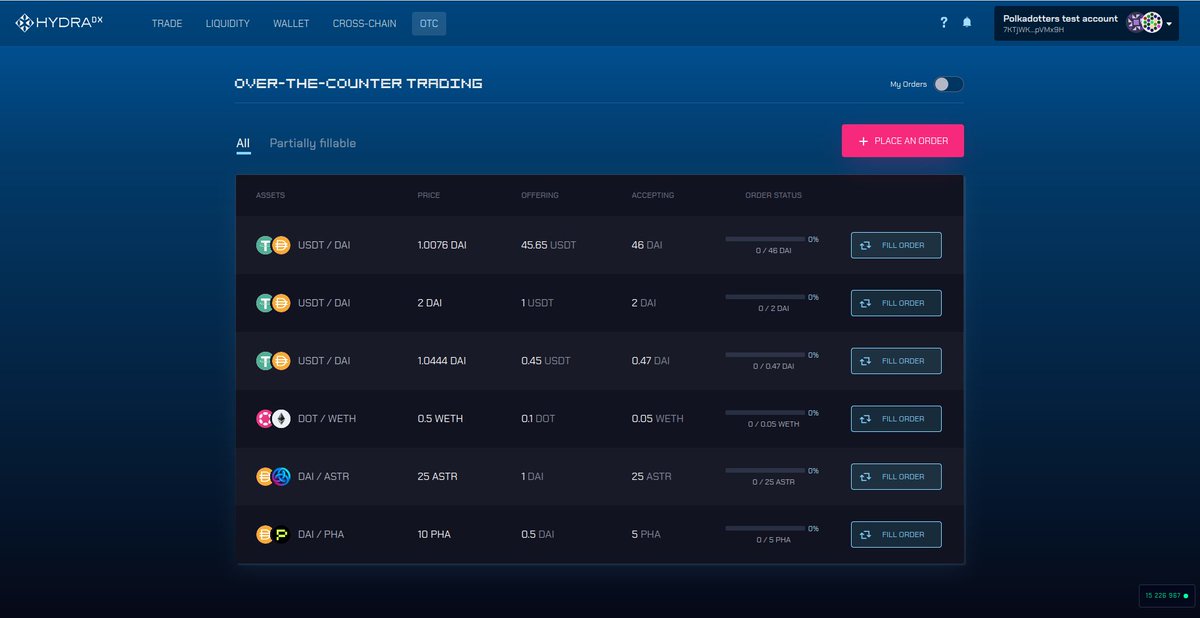Open the Liquidity menu

pos(227,23)
